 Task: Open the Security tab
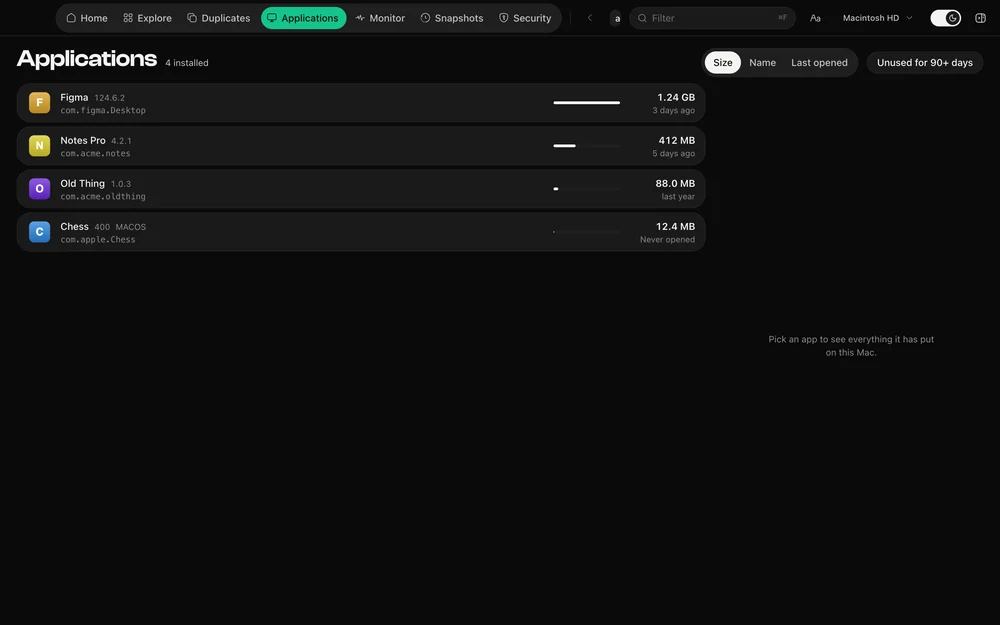click(x=525, y=18)
